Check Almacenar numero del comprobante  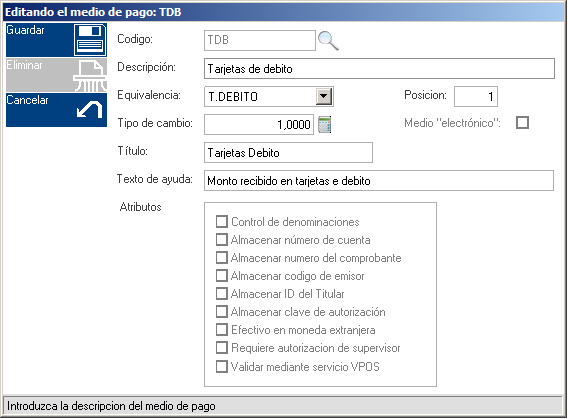pos(222,258)
